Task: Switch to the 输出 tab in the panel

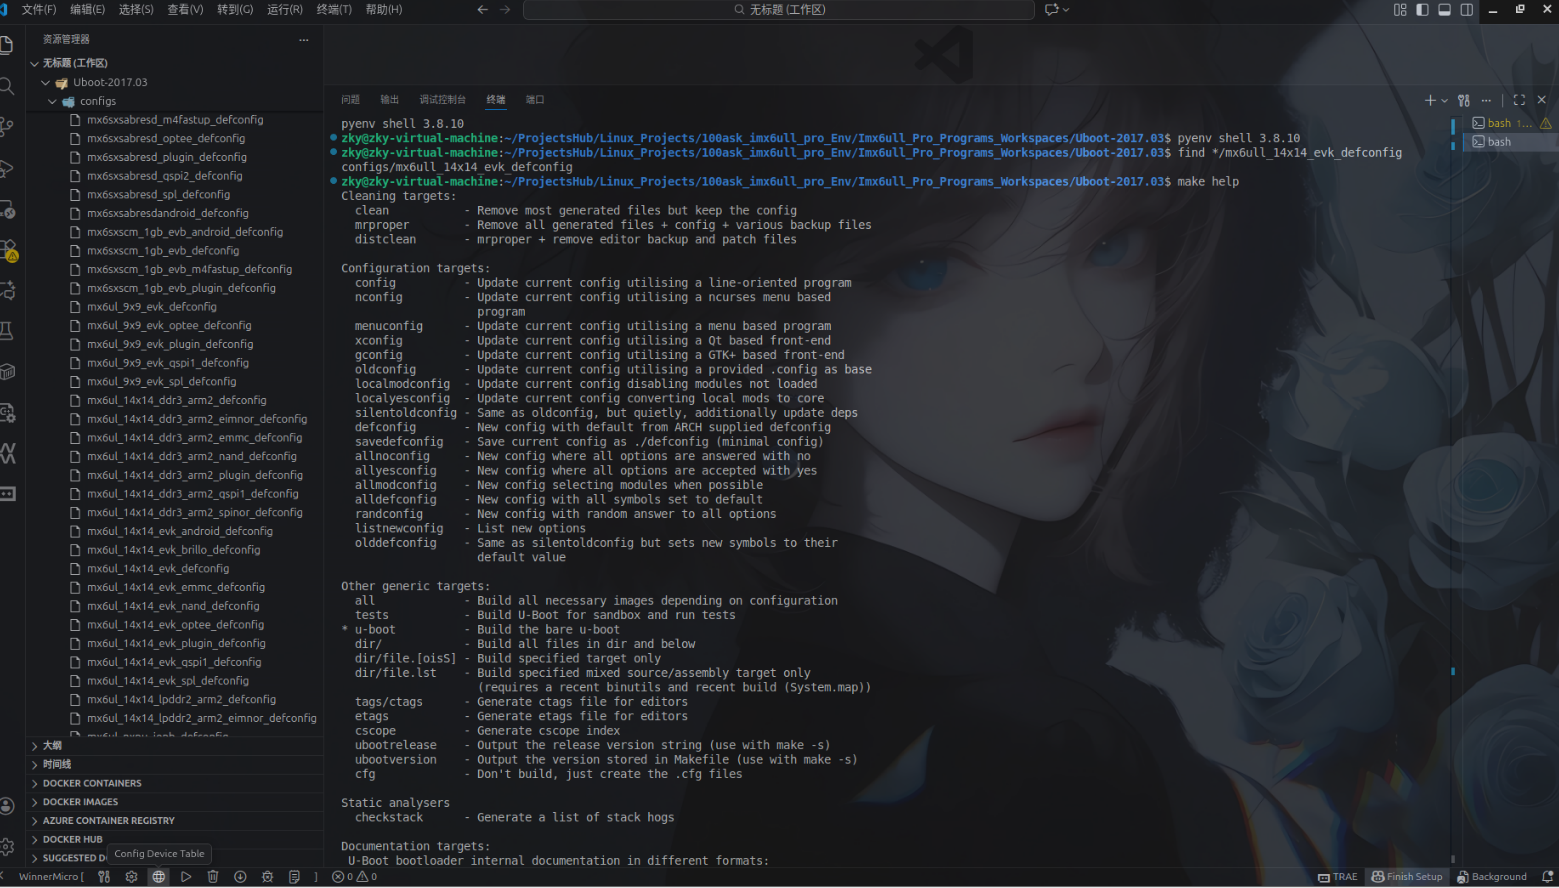Action: (389, 99)
